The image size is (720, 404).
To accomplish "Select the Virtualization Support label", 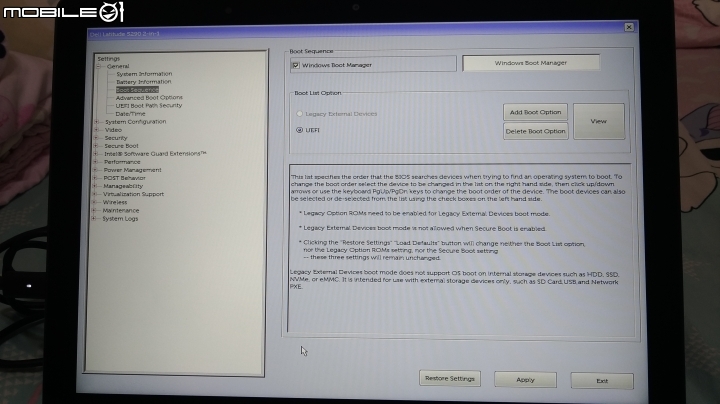I will coord(133,194).
